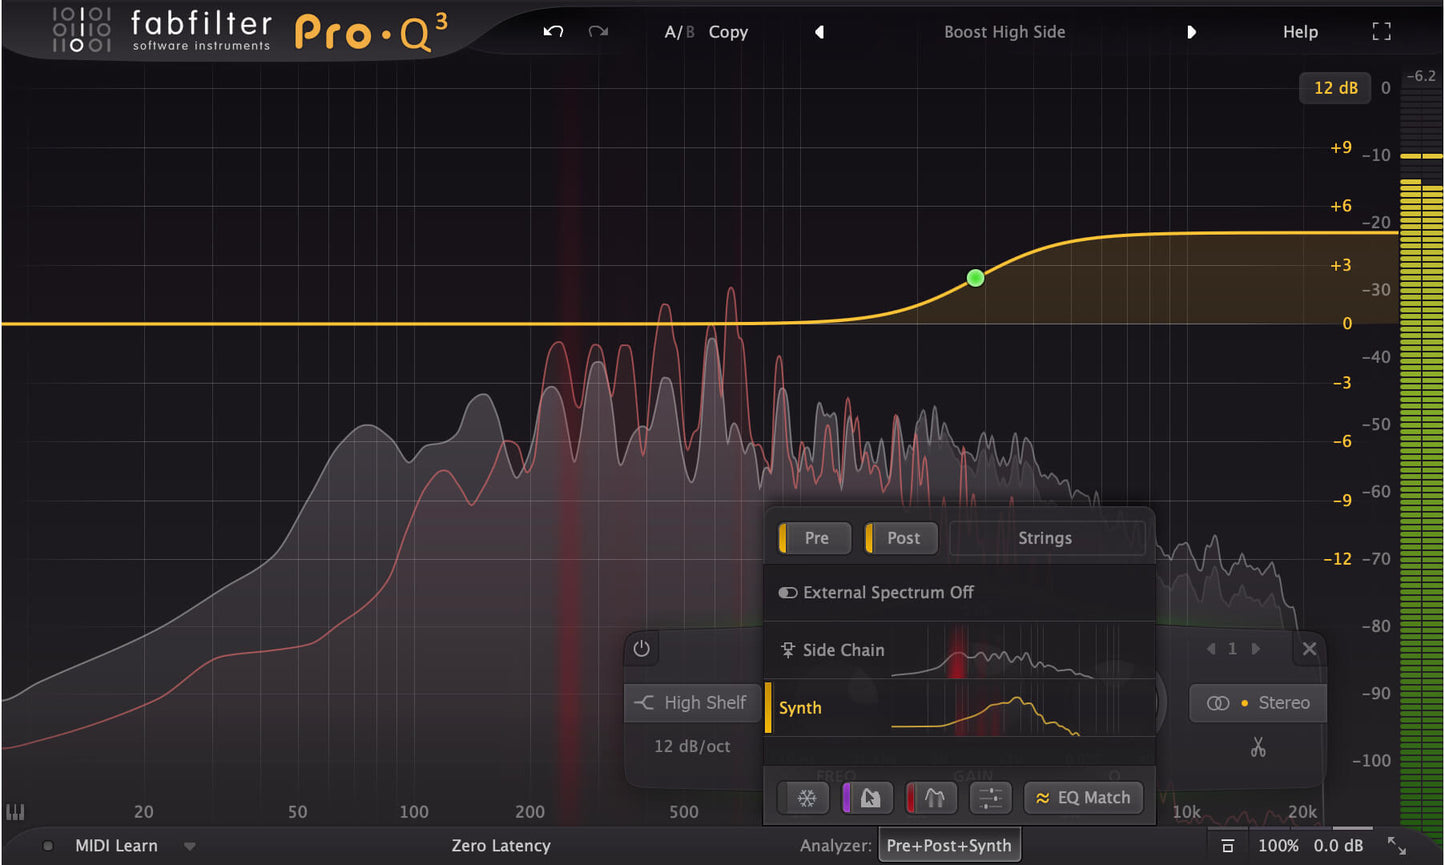The height and width of the screenshot is (865, 1445).
Task: Open the Help menu button
Action: point(1300,32)
